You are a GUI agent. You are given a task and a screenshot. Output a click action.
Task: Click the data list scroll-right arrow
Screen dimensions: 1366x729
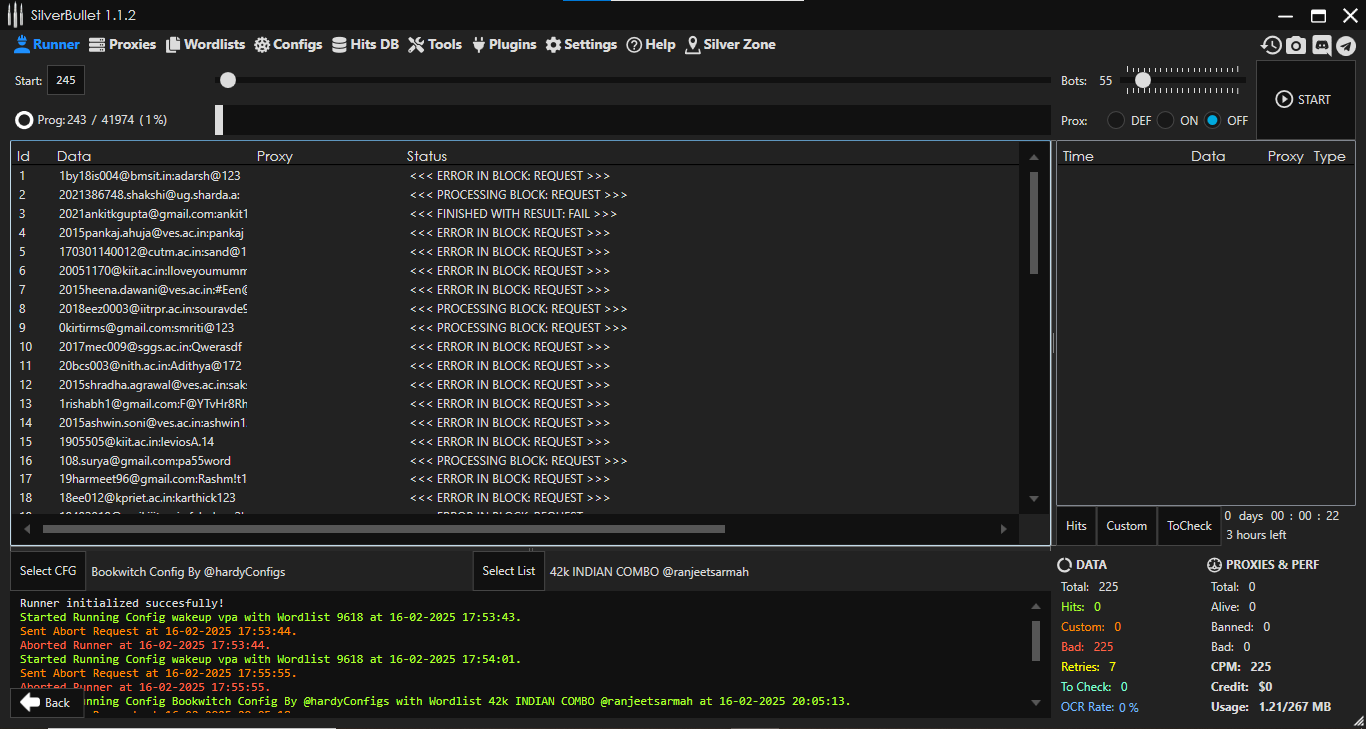tap(1004, 529)
